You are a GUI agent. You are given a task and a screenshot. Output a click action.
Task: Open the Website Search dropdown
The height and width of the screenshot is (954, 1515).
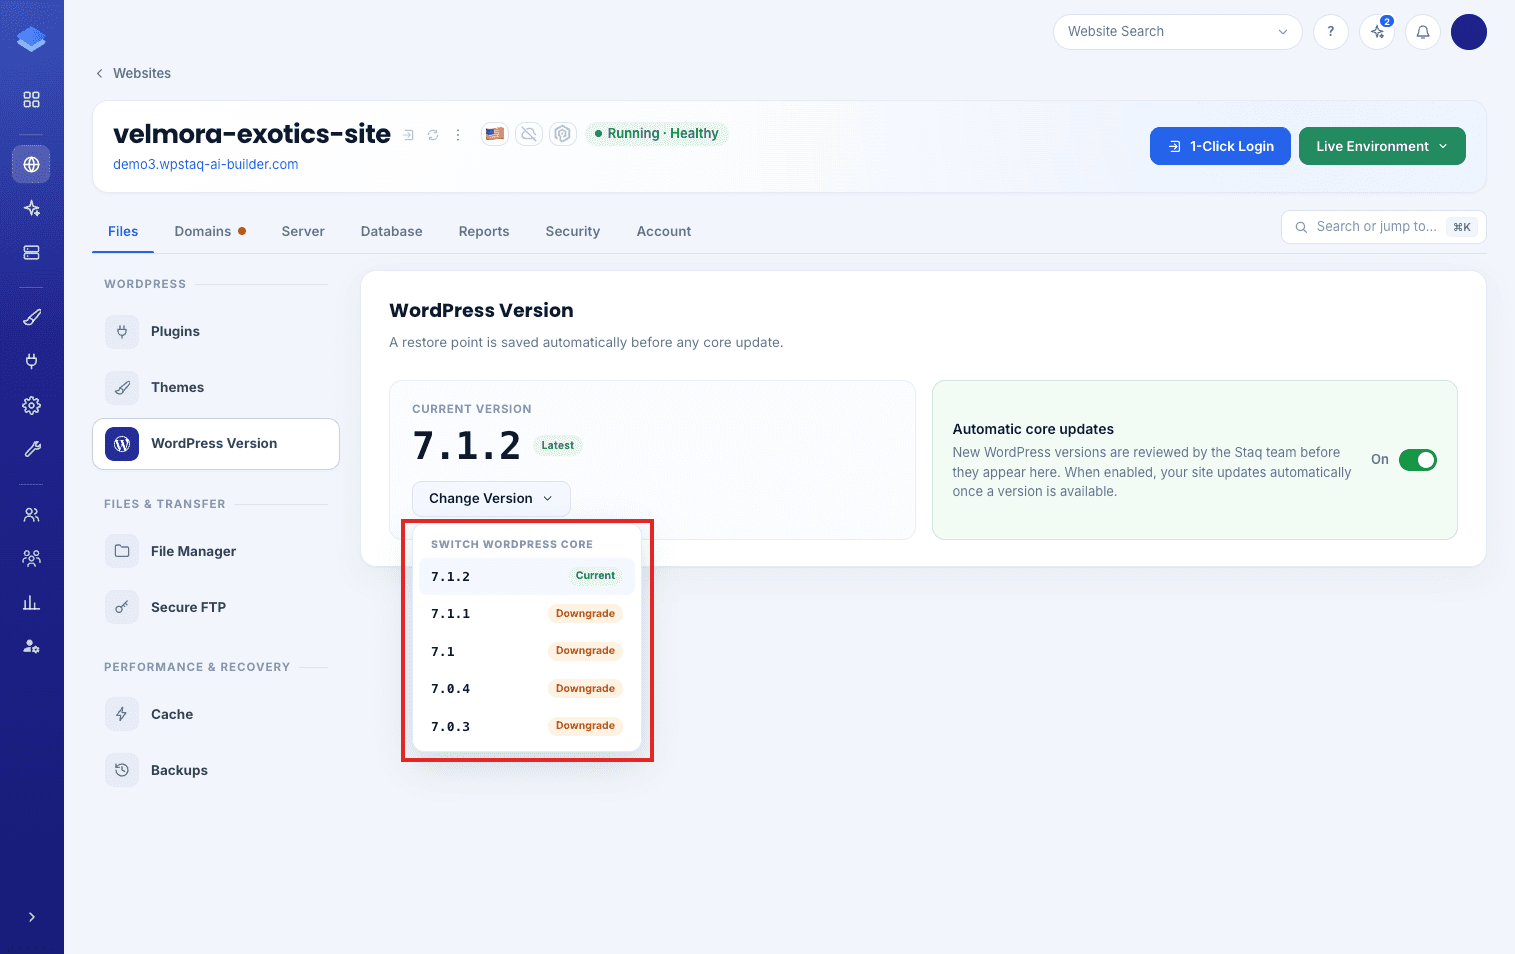coord(1177,32)
